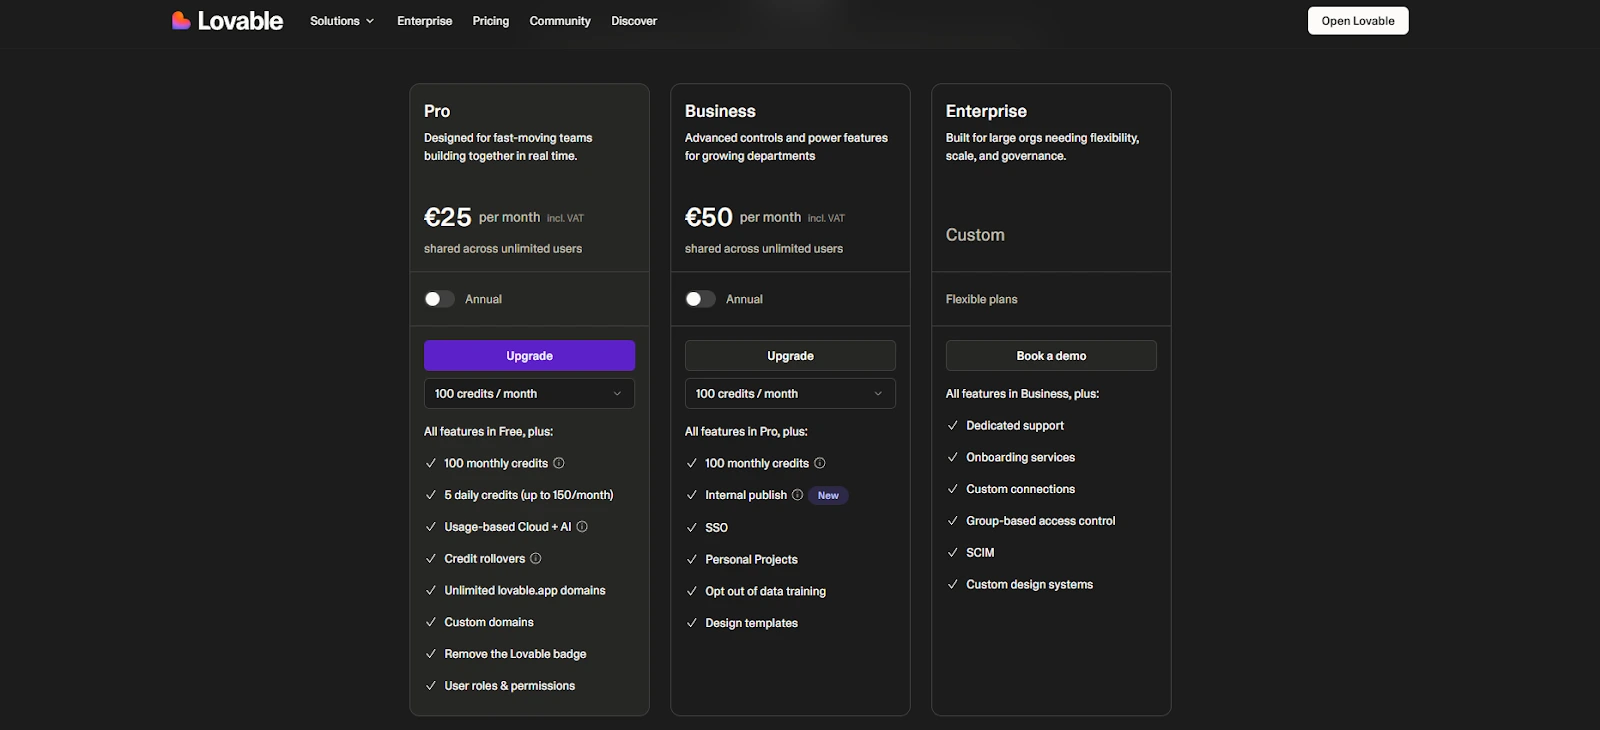Open the Pro plan credits per month dropdown
The height and width of the screenshot is (730, 1600).
click(529, 394)
